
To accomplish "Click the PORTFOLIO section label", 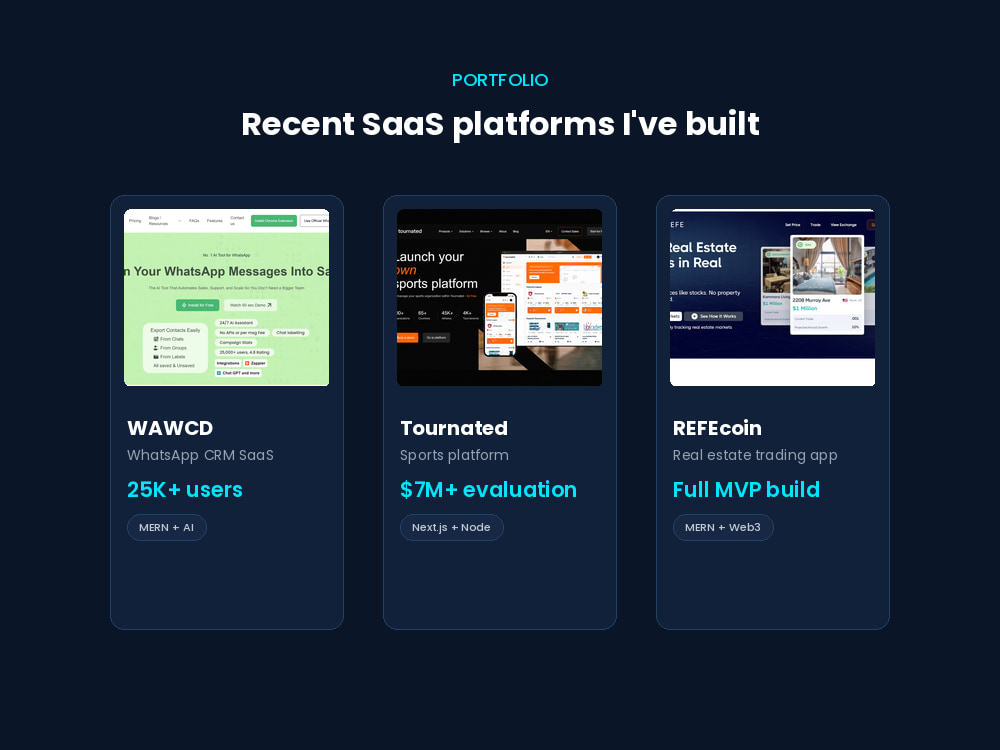I will [x=500, y=80].
